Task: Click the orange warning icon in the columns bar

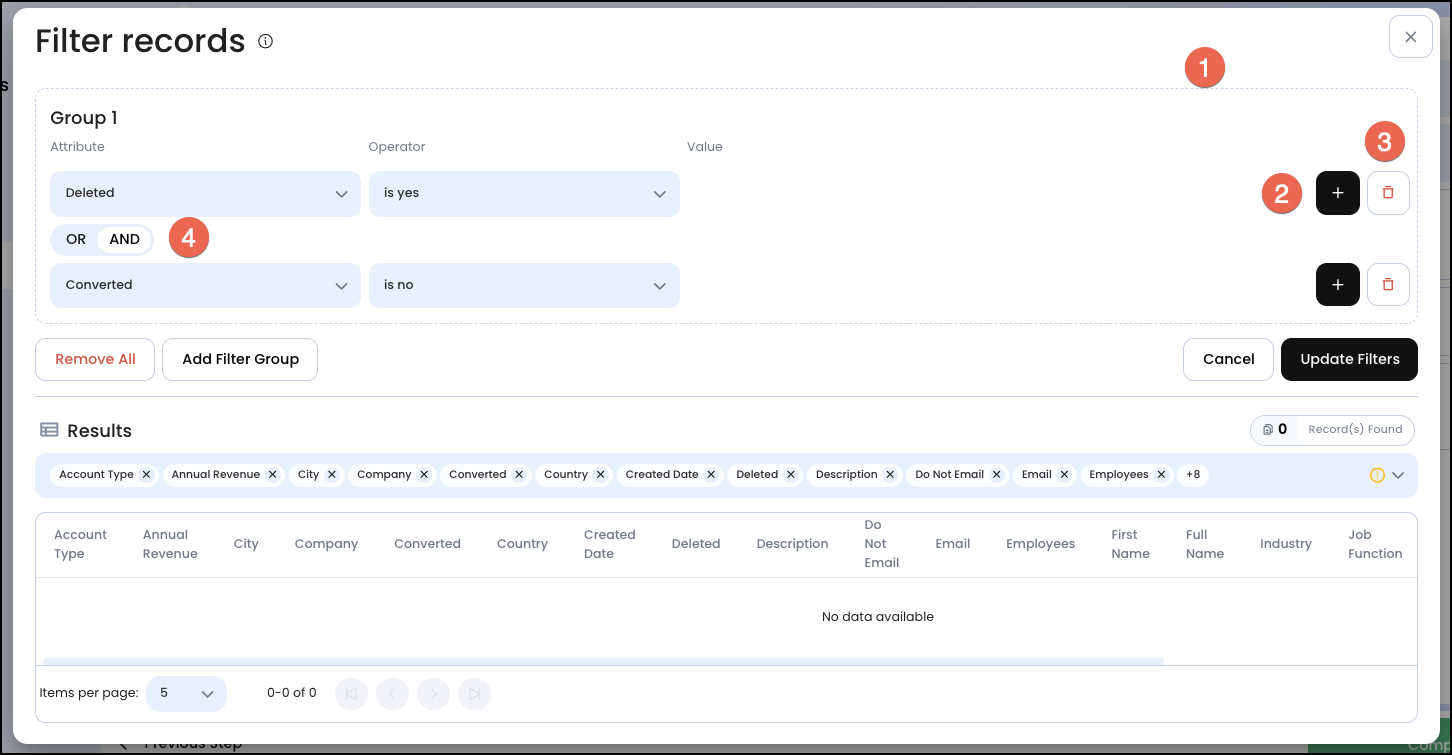Action: 1377,475
